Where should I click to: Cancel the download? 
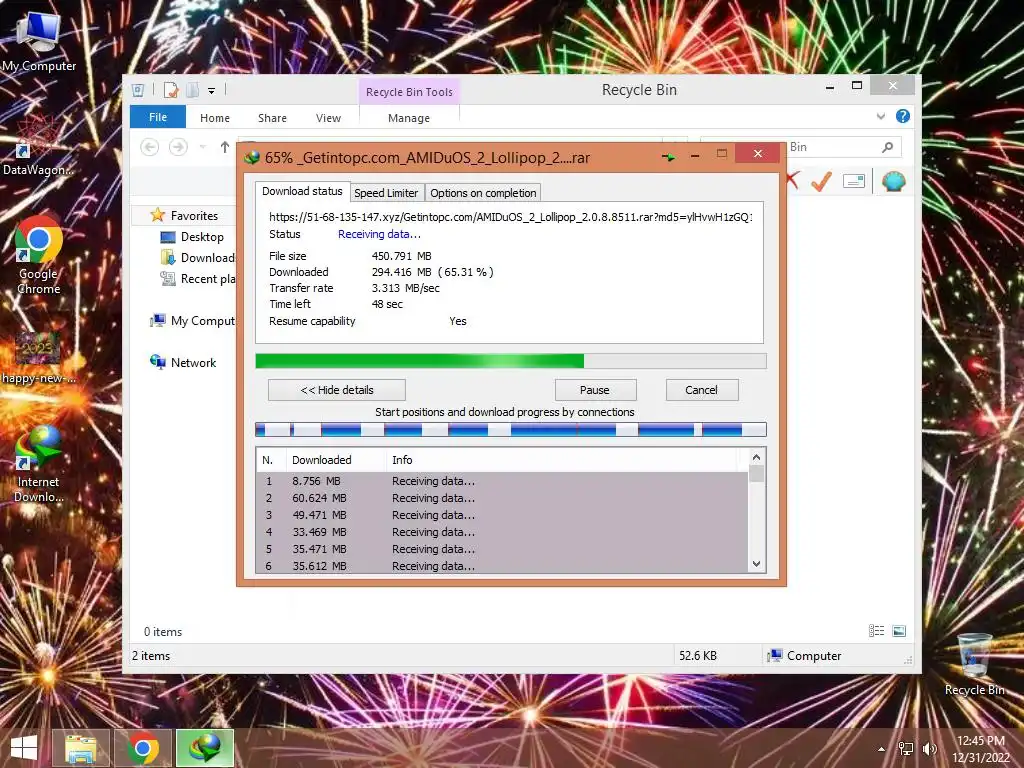pyautogui.click(x=701, y=390)
